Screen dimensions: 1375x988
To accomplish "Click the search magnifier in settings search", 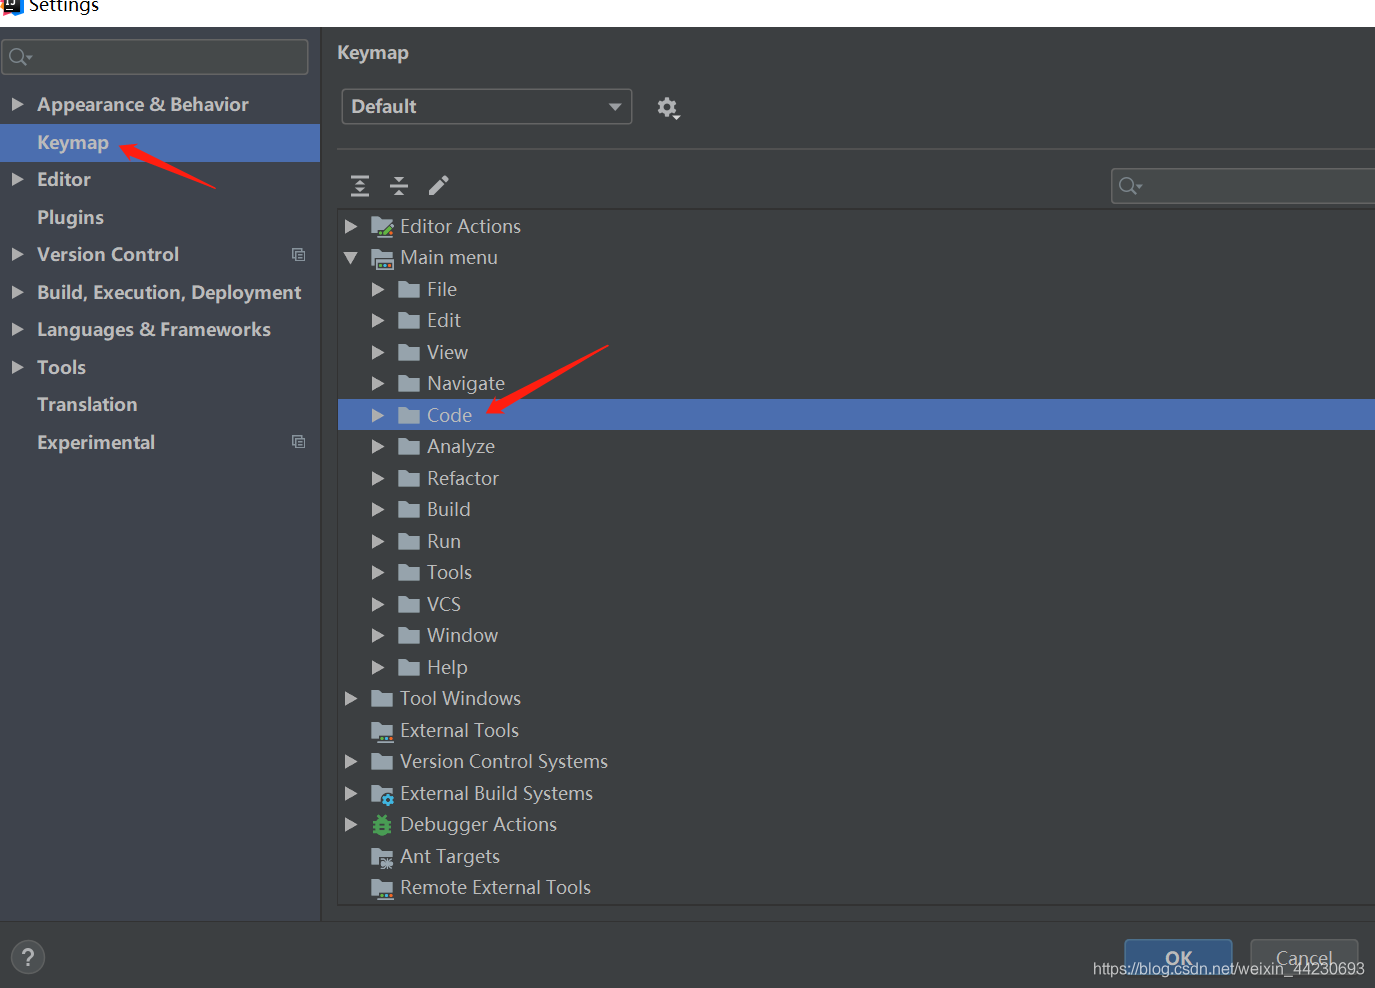I will coord(19,57).
